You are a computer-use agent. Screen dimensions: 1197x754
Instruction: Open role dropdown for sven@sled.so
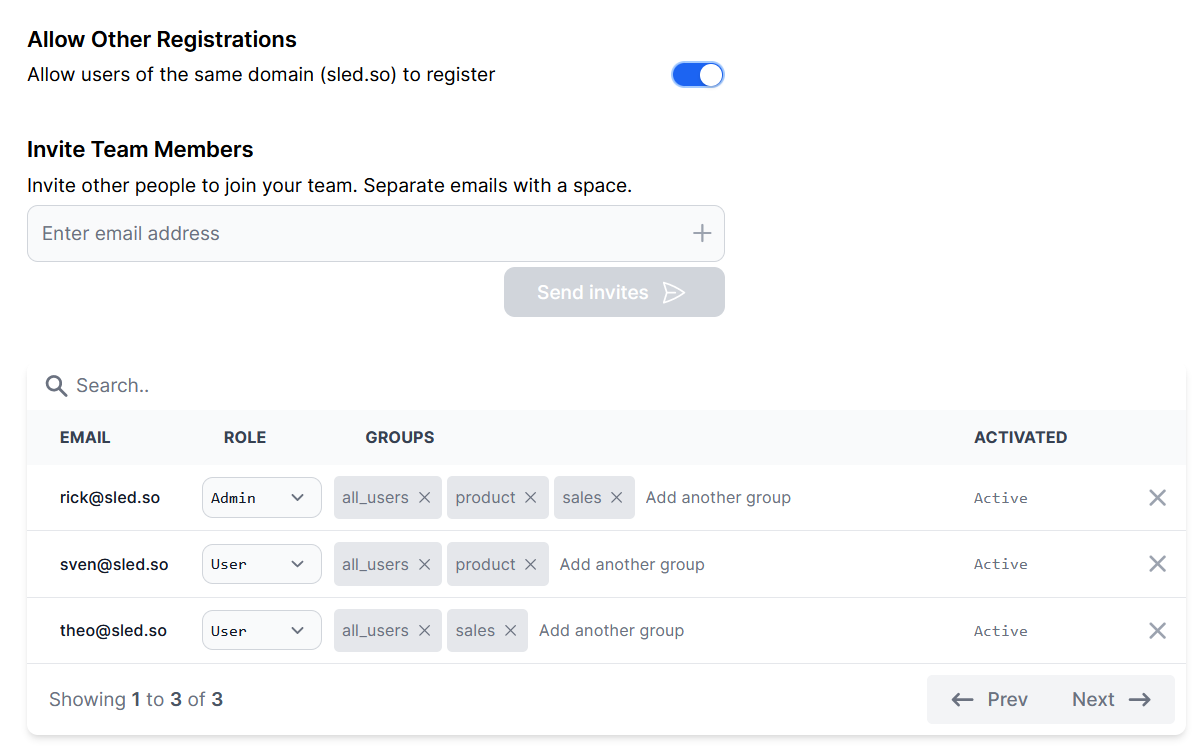(x=261, y=564)
